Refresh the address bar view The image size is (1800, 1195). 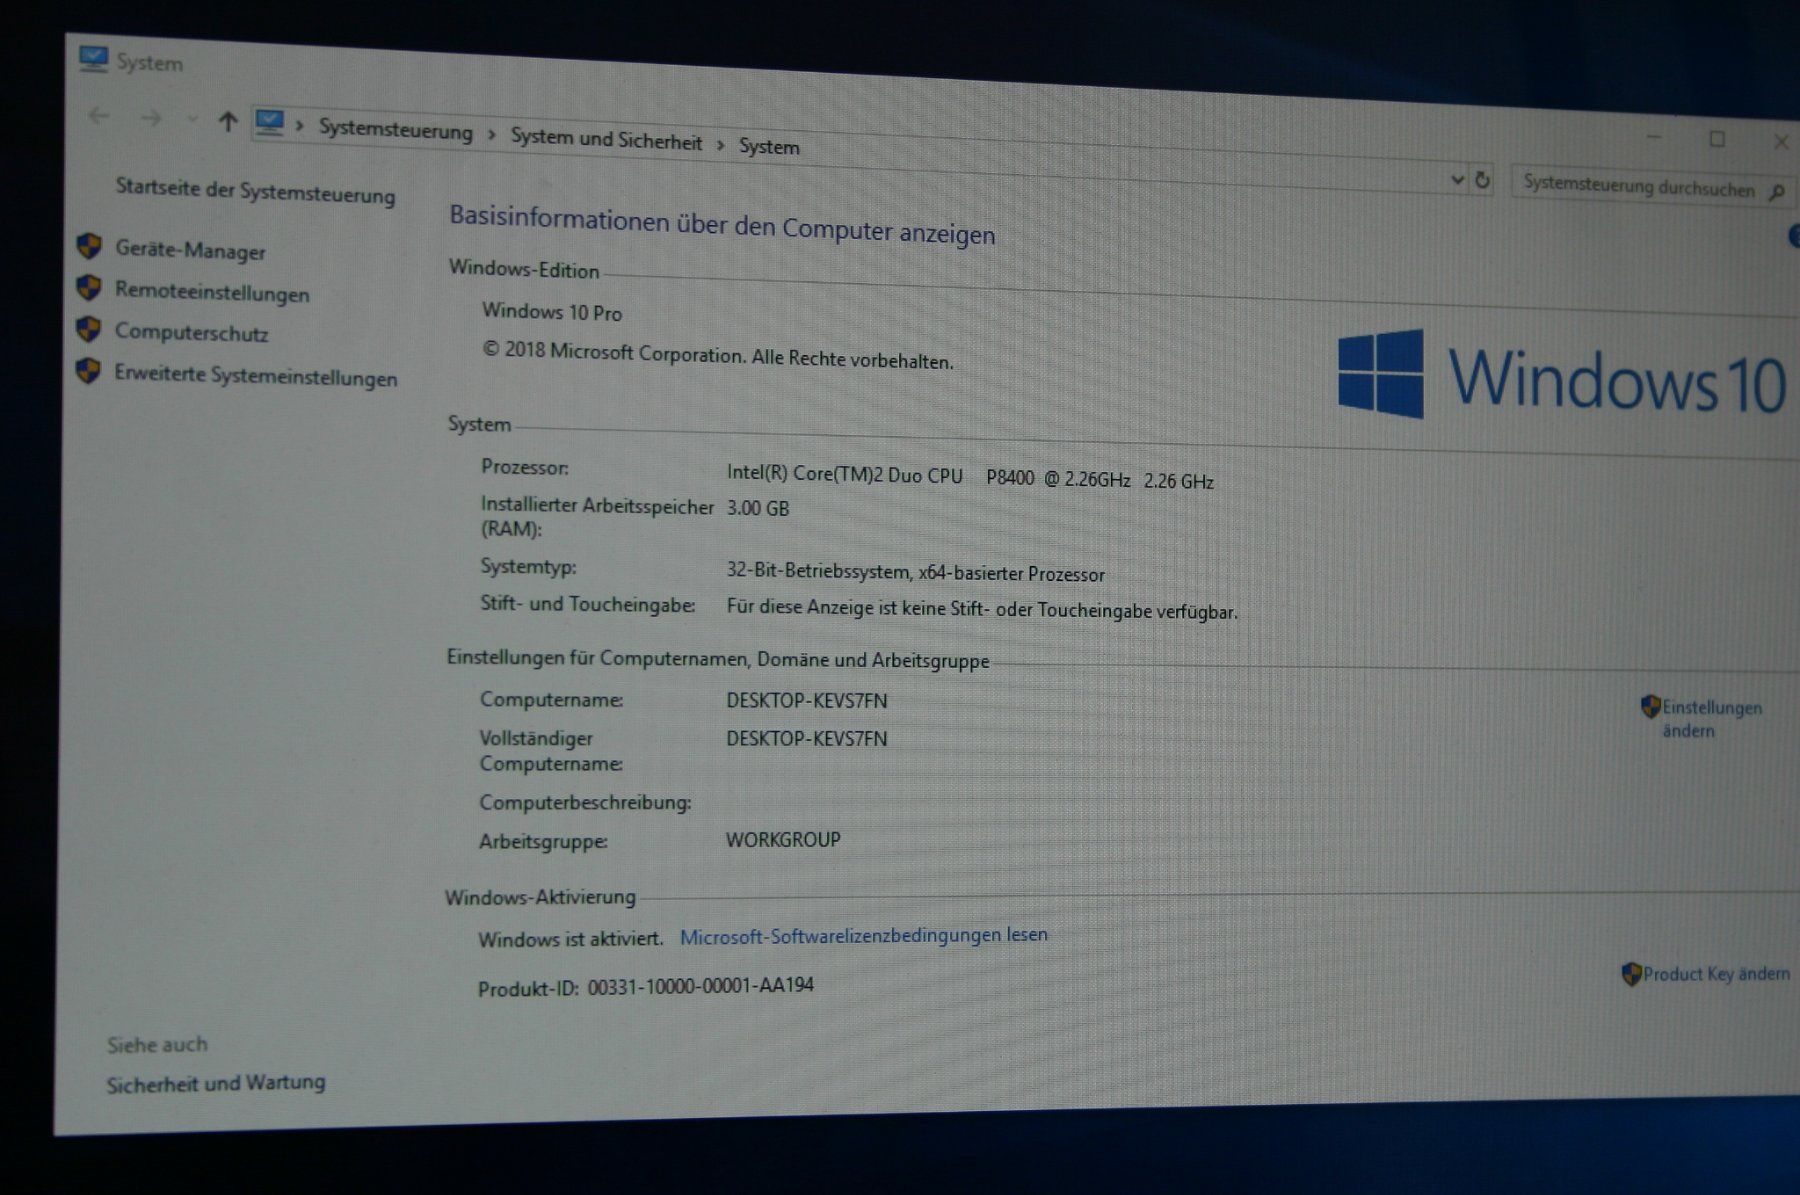pyautogui.click(x=1482, y=181)
